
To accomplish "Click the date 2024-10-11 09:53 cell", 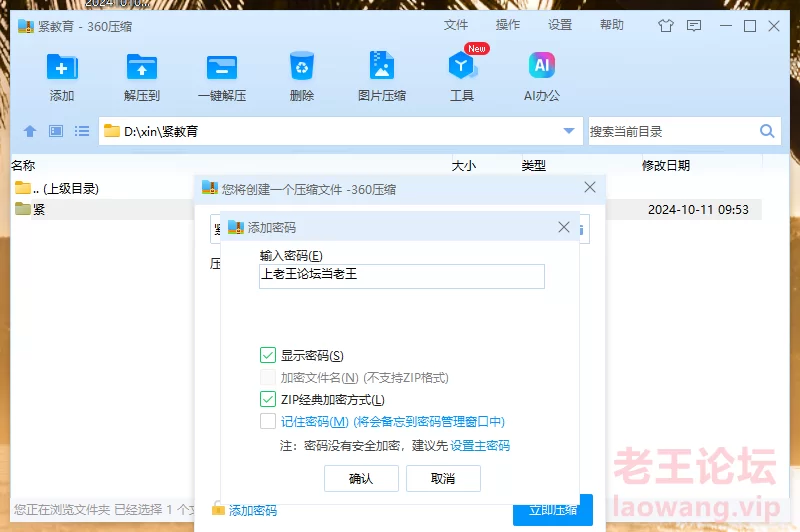I will pyautogui.click(x=698, y=210).
